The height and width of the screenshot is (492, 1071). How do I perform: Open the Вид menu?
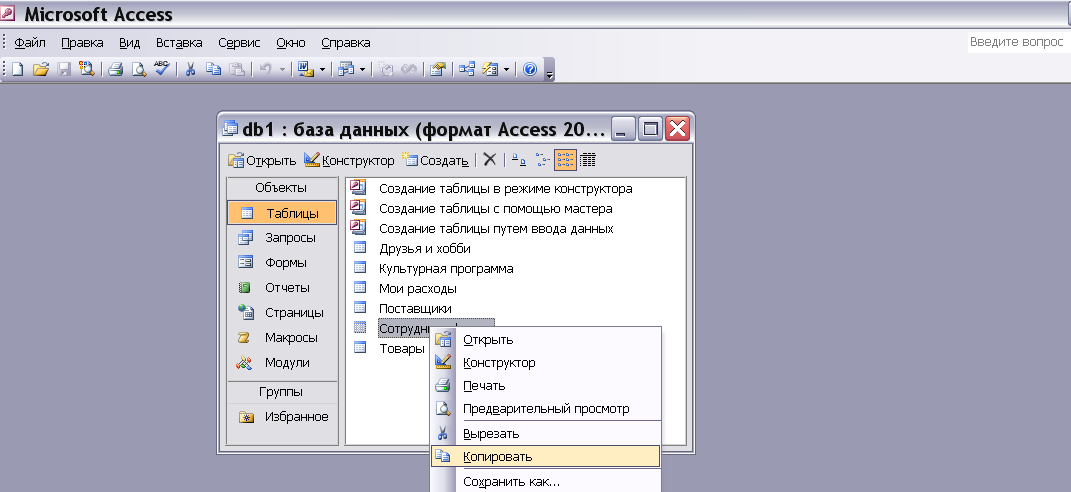(x=129, y=42)
